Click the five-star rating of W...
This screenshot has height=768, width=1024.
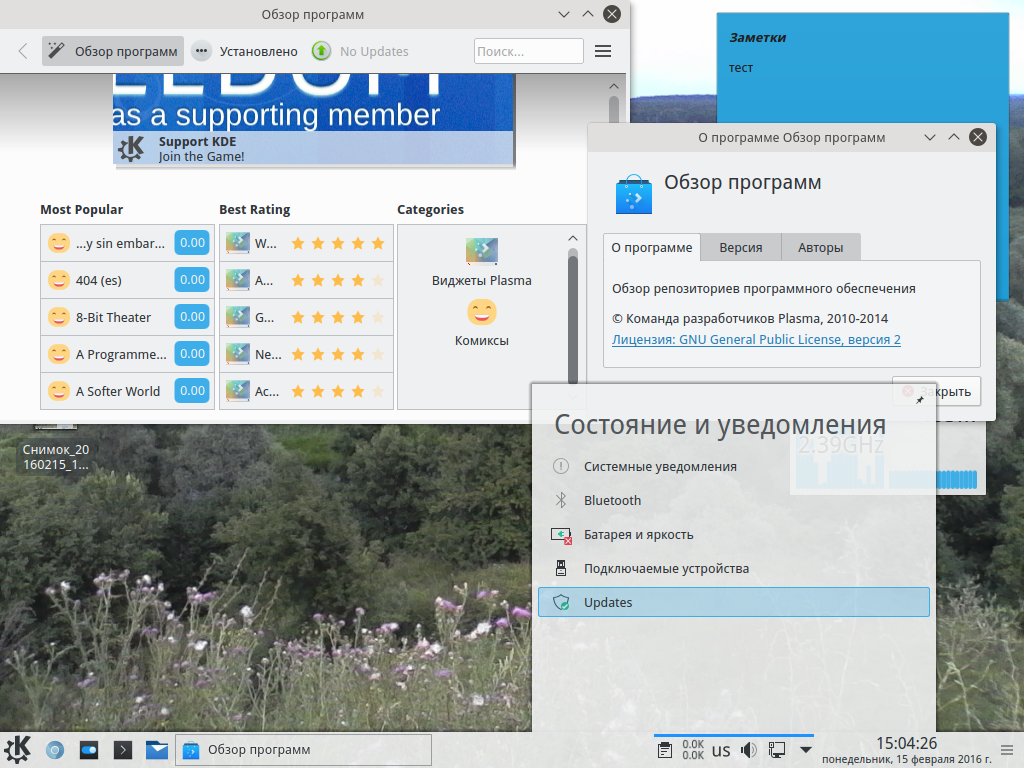[338, 244]
